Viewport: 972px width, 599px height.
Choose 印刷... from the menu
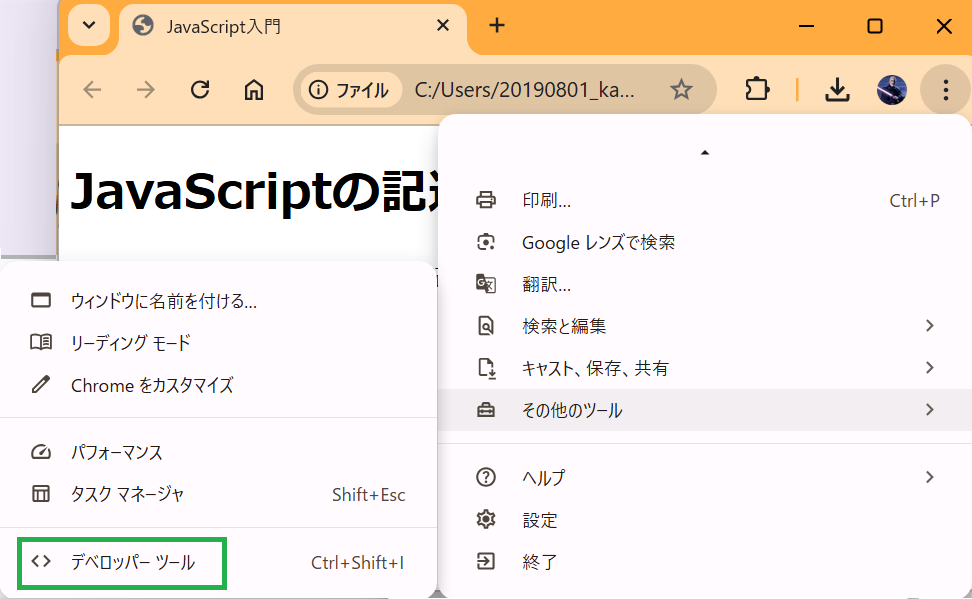(546, 200)
